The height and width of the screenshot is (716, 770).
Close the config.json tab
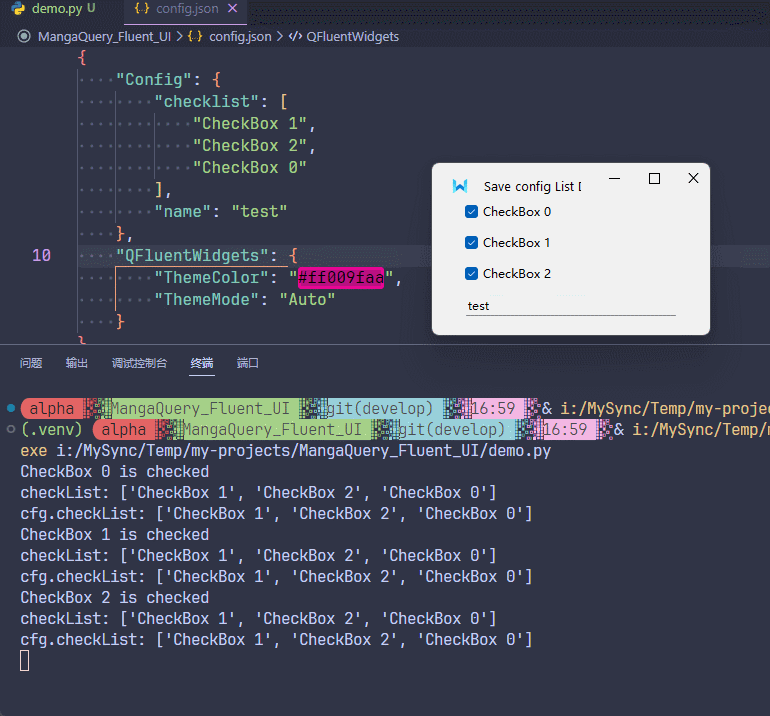pos(233,8)
